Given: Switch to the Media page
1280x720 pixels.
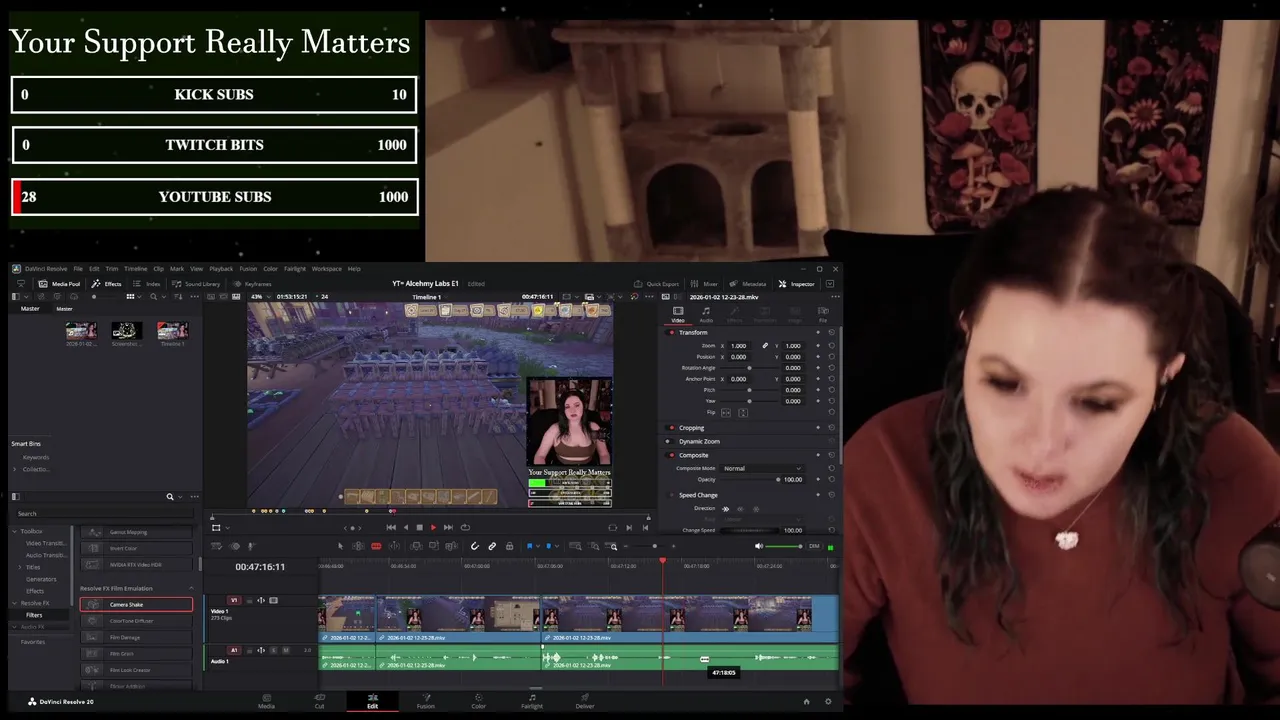Looking at the screenshot, I should [267, 700].
